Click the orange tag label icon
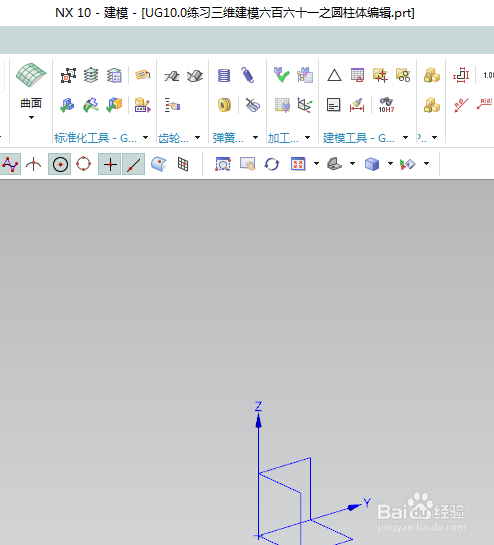Image resolution: width=494 pixels, height=545 pixels. pos(143,75)
